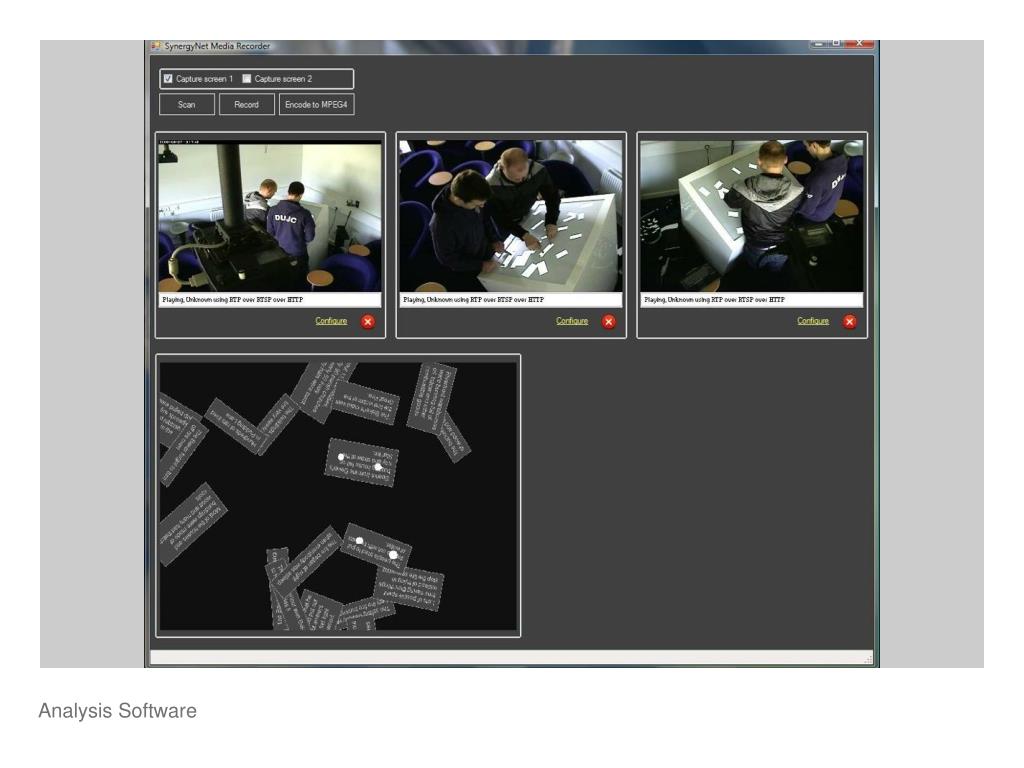Open Configure link under the middle camera feed
This screenshot has height=768, width=1024.
(x=572, y=321)
